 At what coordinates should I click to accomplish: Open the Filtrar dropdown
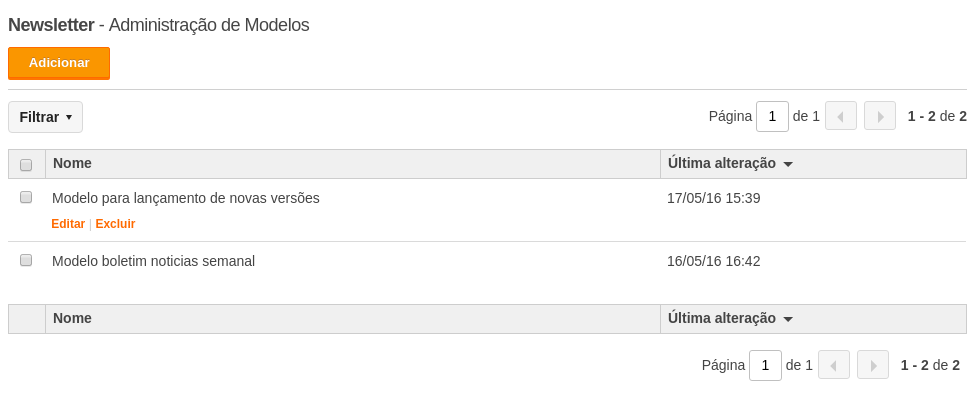[x=45, y=117]
